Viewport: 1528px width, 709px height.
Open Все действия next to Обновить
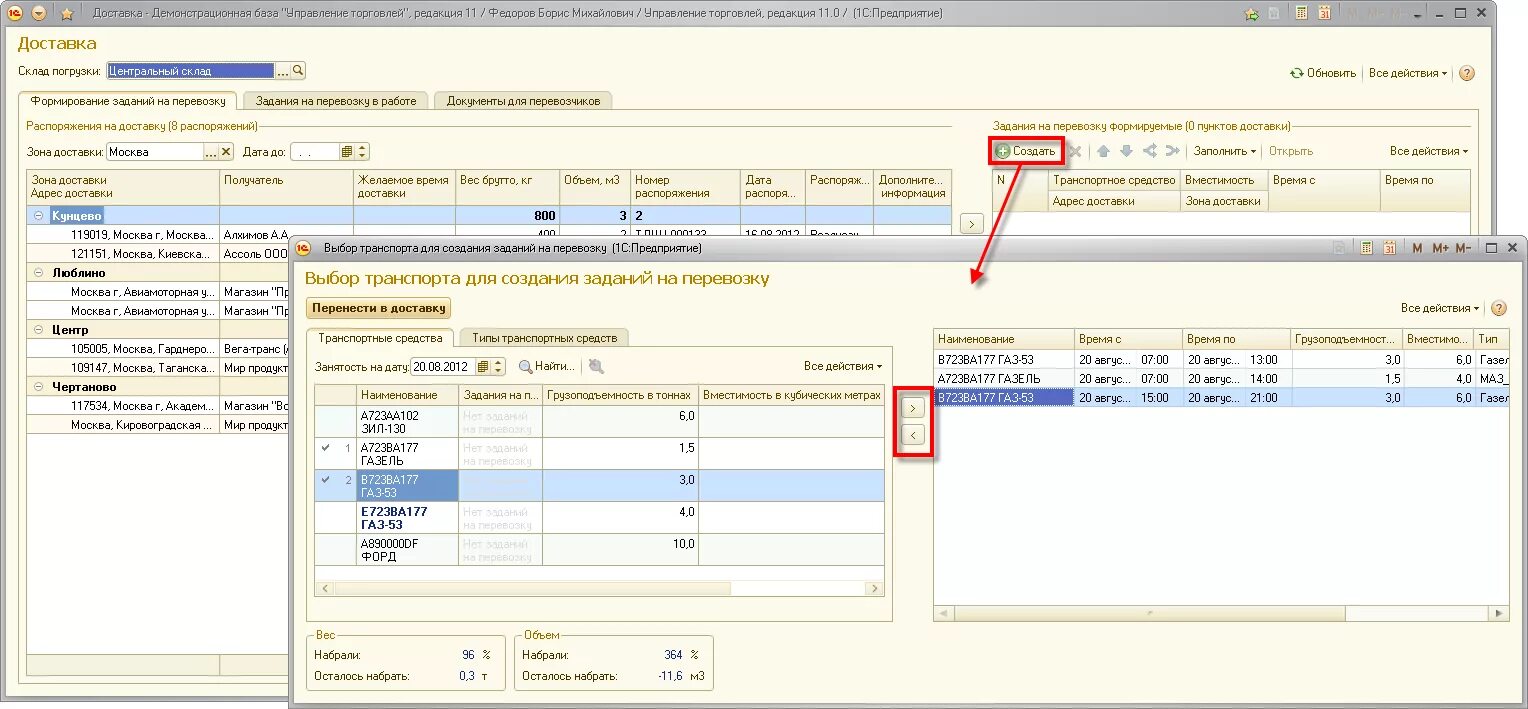click(x=1408, y=73)
